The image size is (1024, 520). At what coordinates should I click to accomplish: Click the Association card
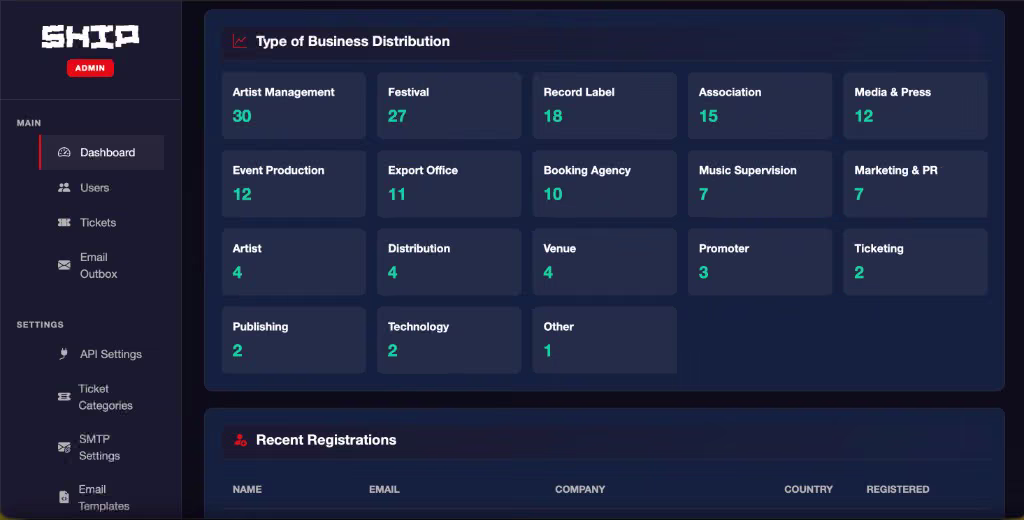point(760,105)
